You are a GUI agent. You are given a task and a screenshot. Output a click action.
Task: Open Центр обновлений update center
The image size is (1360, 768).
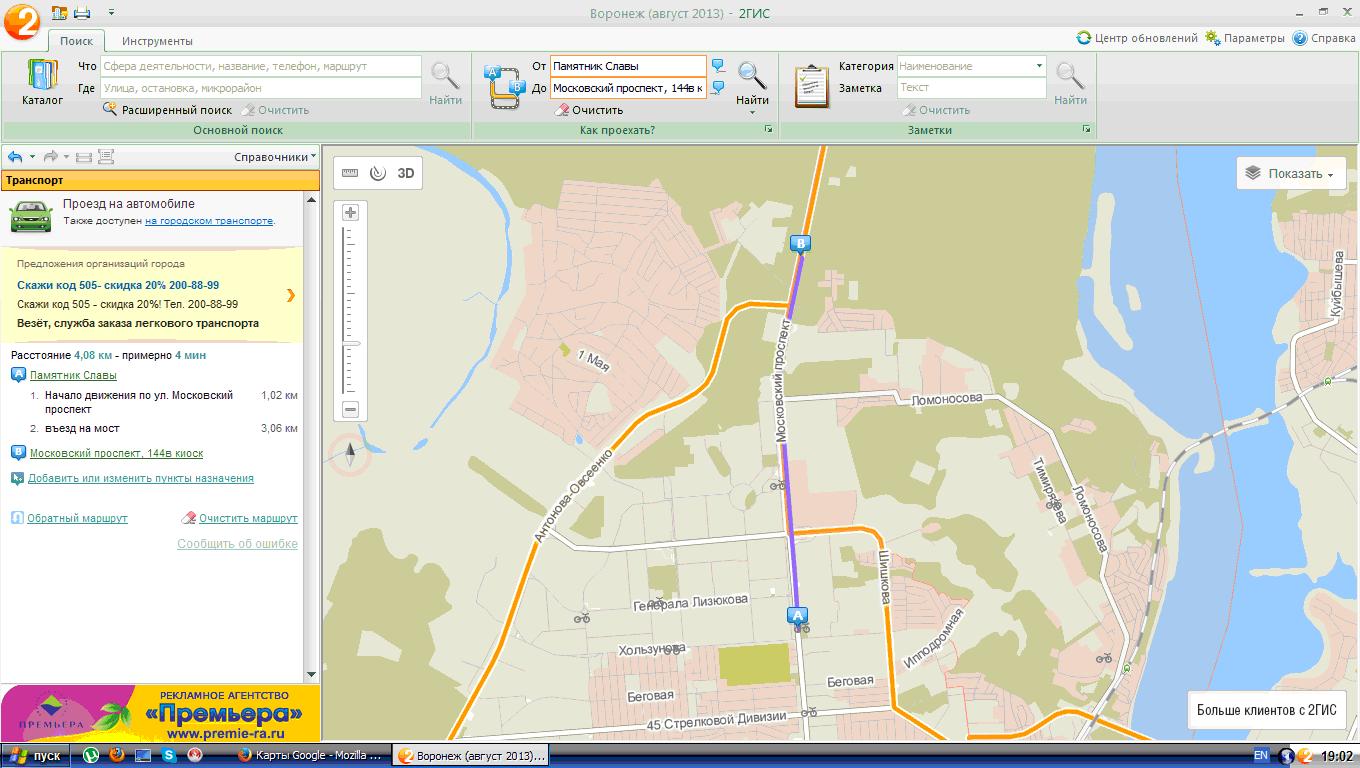pyautogui.click(x=1136, y=38)
